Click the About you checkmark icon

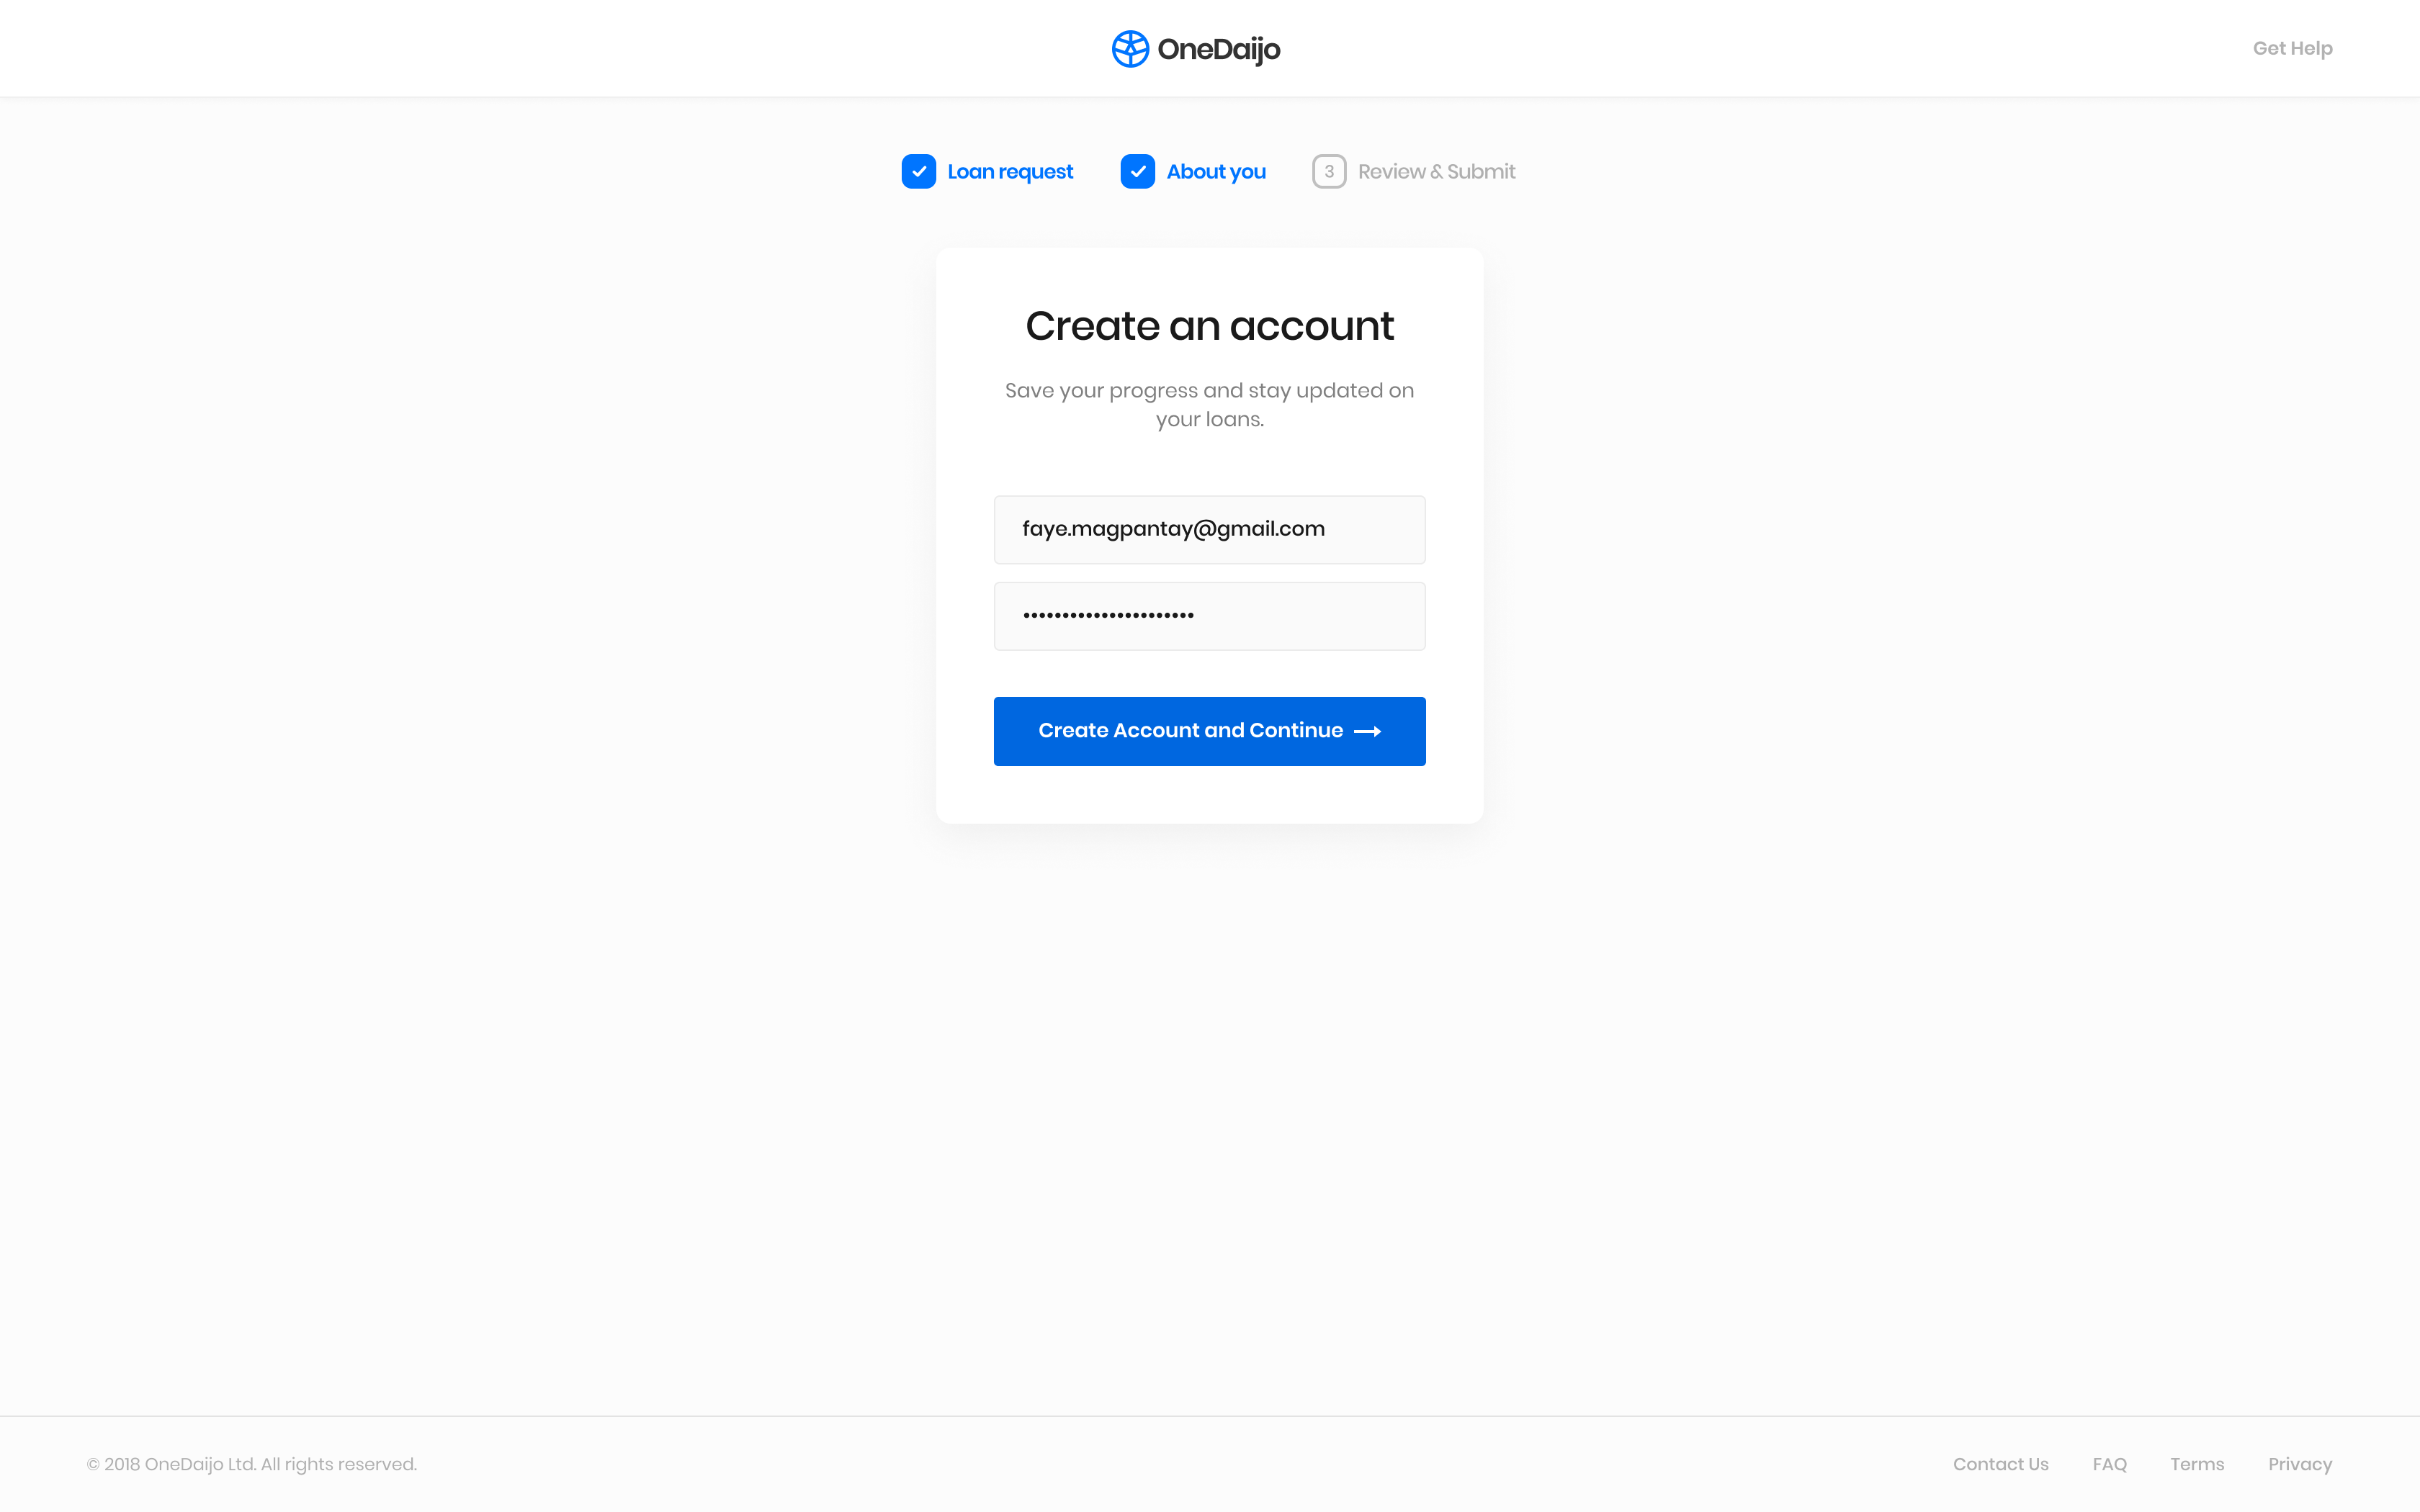click(x=1137, y=171)
